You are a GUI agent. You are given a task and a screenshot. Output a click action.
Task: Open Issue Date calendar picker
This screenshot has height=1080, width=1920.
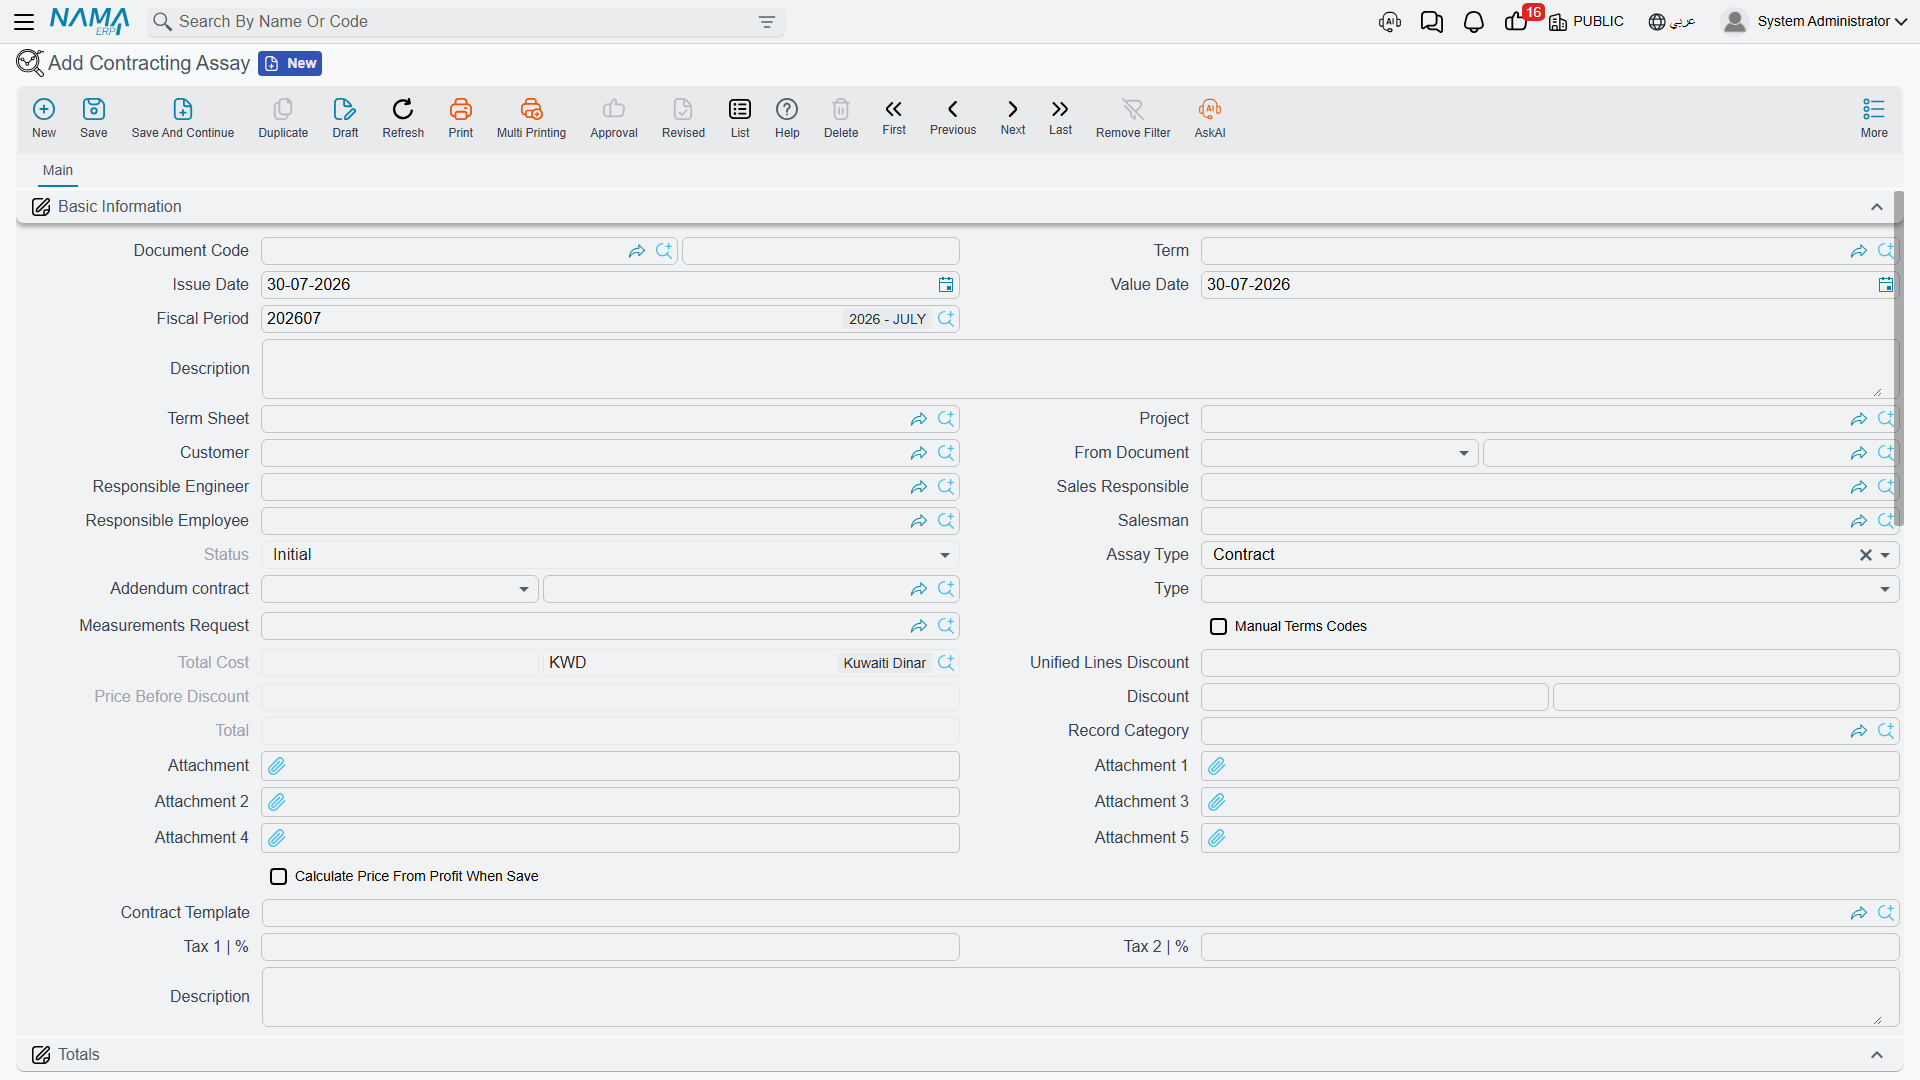coord(946,285)
